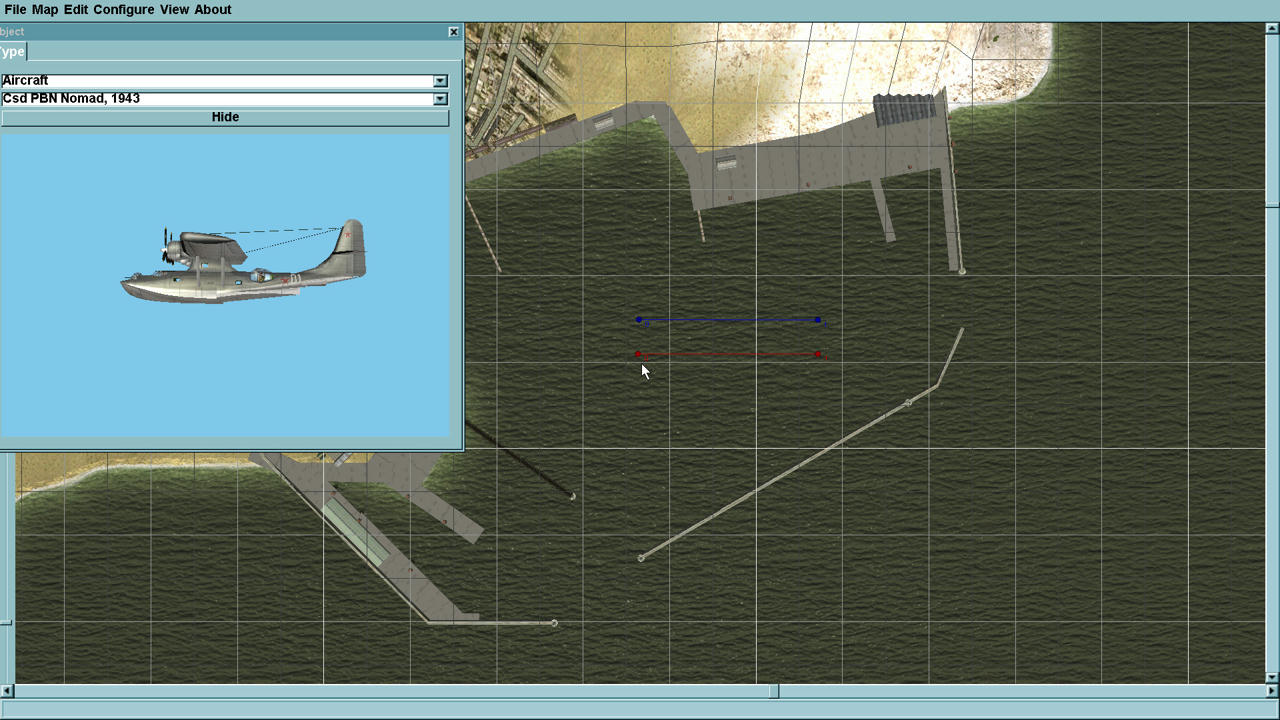
Task: Open the Map menu
Action: coord(45,9)
